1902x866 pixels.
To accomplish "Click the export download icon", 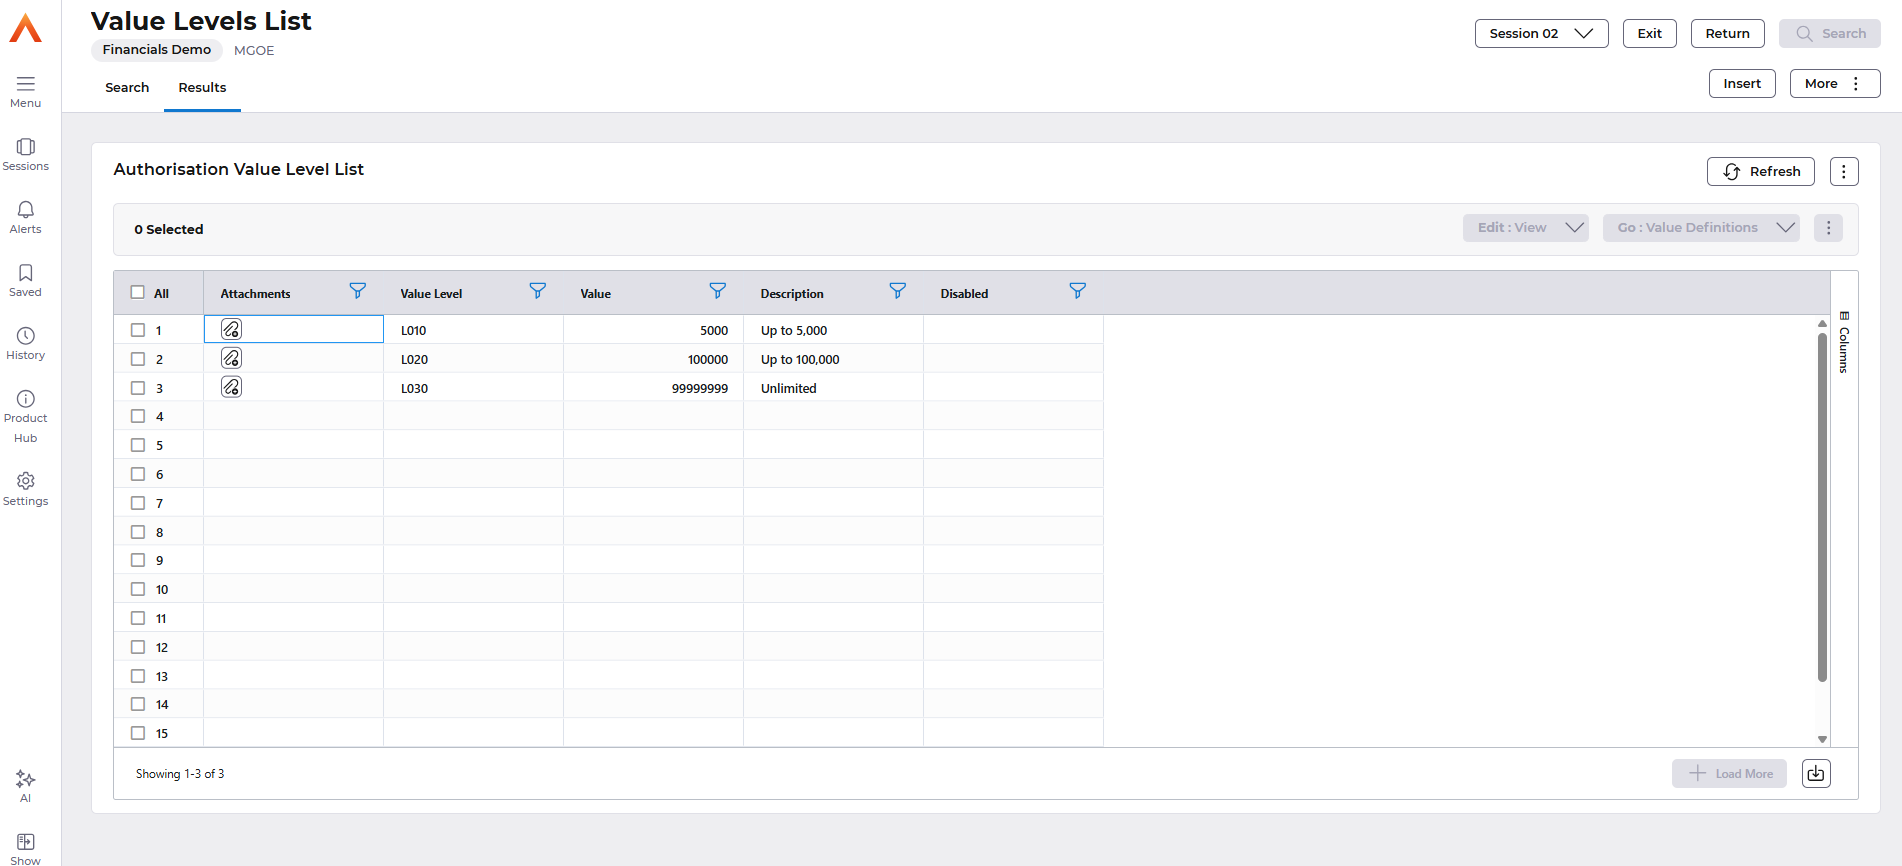I will [1816, 773].
